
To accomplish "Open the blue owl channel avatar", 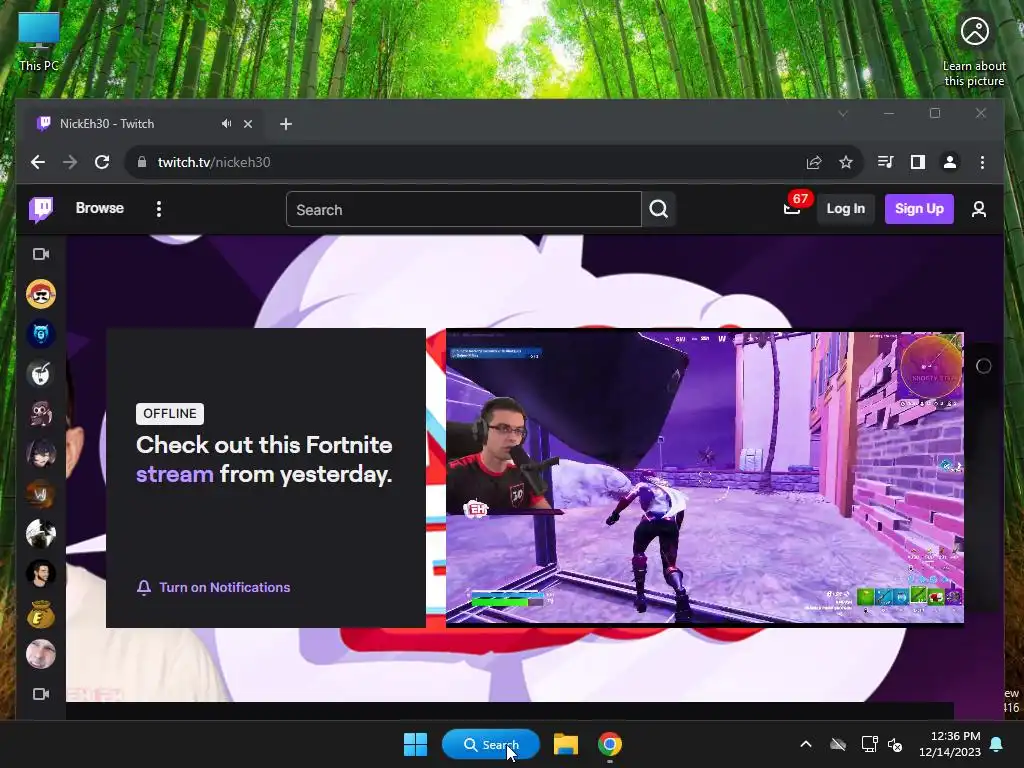I will pyautogui.click(x=40, y=334).
